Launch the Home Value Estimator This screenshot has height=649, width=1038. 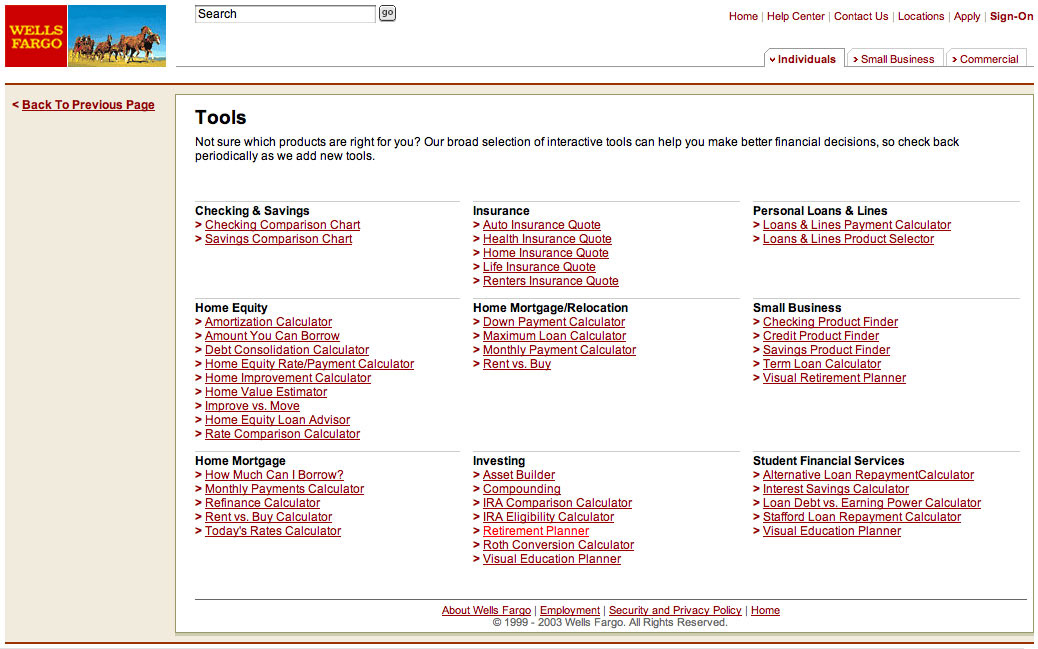coord(265,391)
